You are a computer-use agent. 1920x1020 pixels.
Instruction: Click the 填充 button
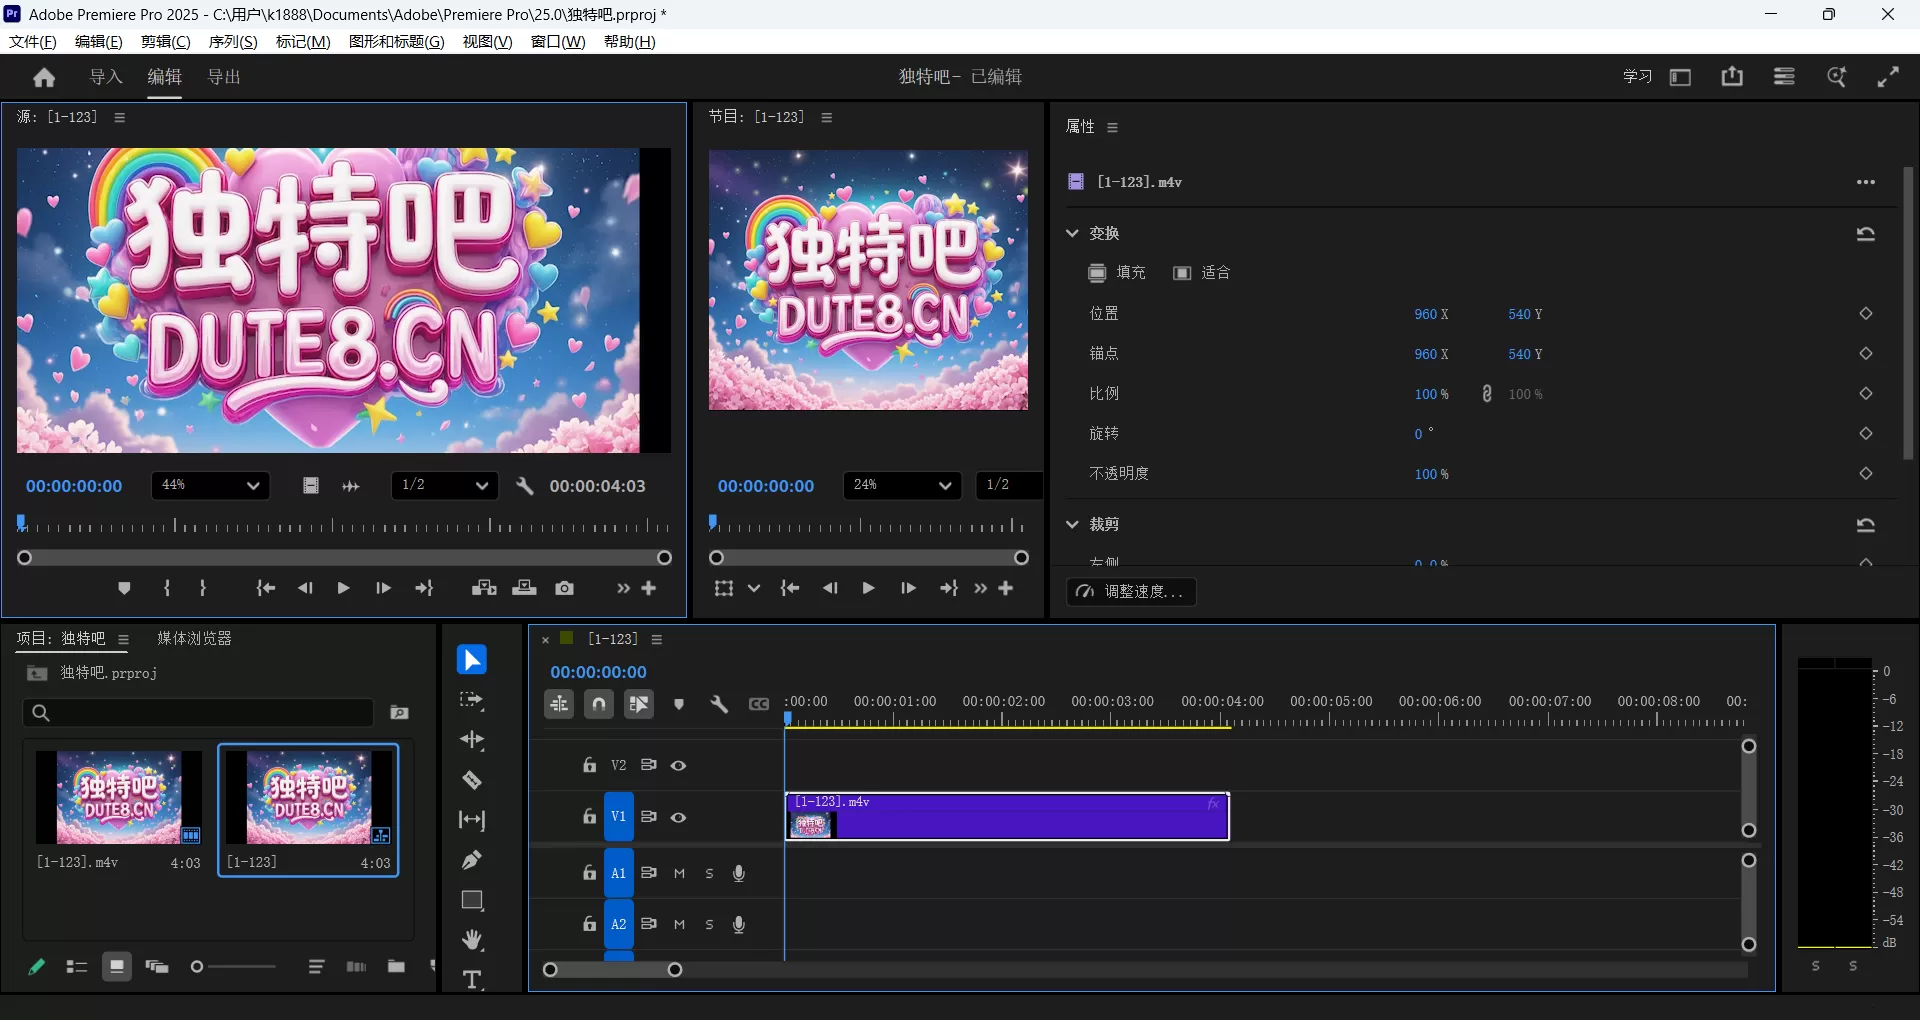click(1117, 273)
